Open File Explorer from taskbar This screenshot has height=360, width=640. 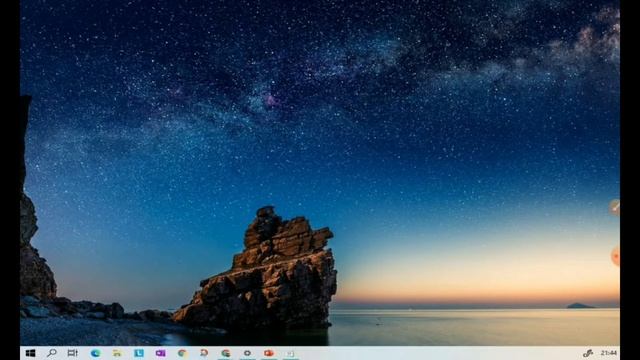[117, 353]
